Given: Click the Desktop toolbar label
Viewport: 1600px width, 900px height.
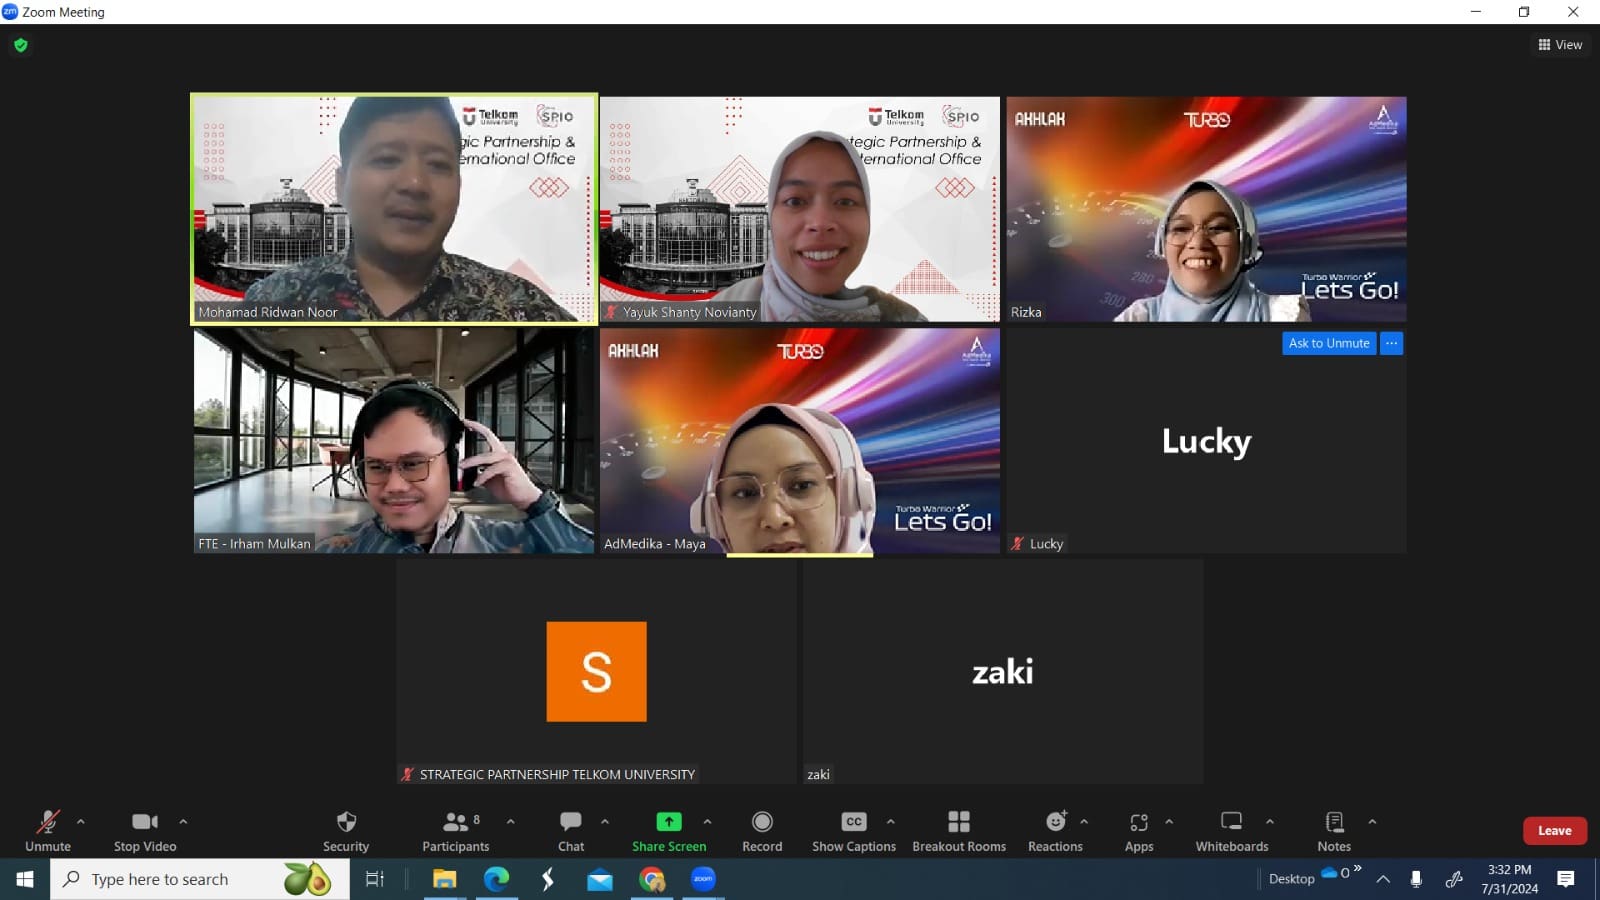Looking at the screenshot, I should pyautogui.click(x=1291, y=879).
